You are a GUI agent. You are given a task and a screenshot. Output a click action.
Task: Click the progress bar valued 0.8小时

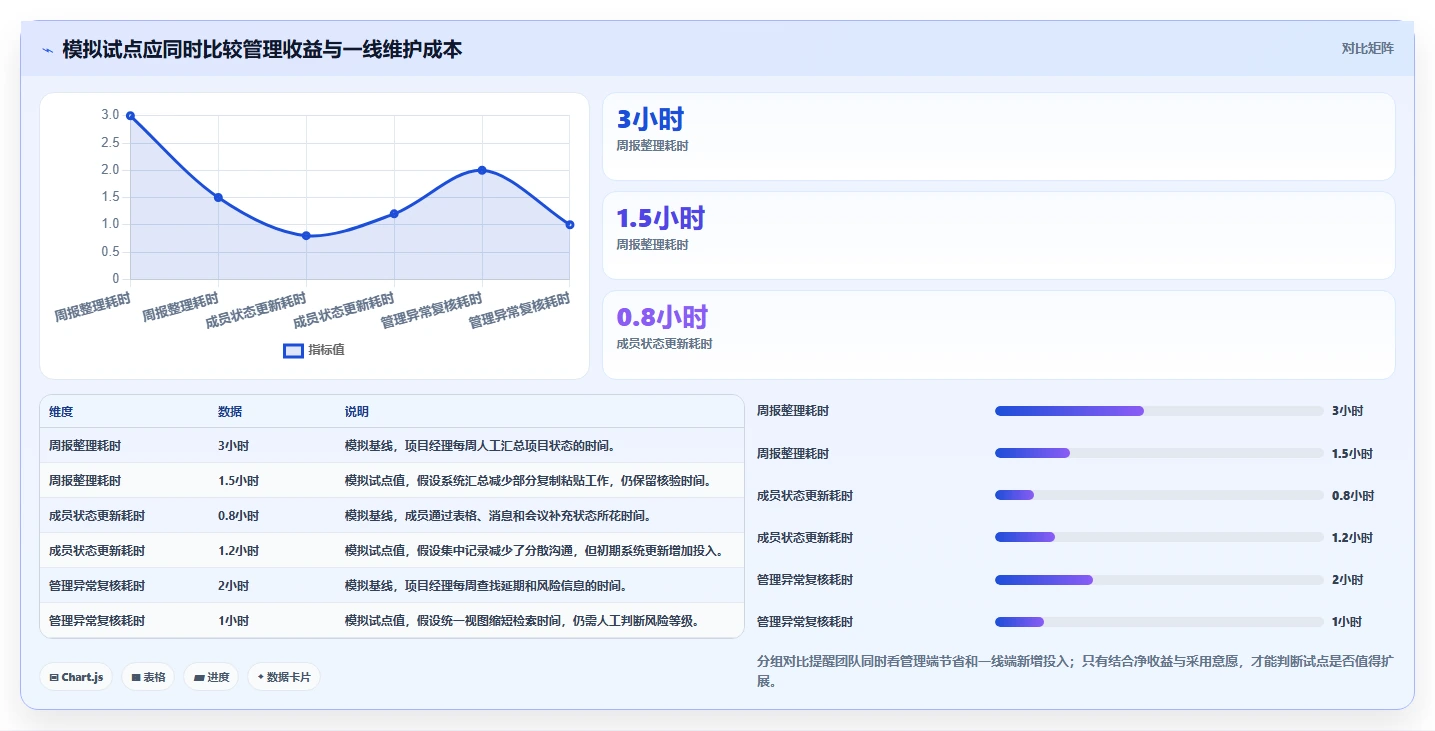pyautogui.click(x=1159, y=495)
